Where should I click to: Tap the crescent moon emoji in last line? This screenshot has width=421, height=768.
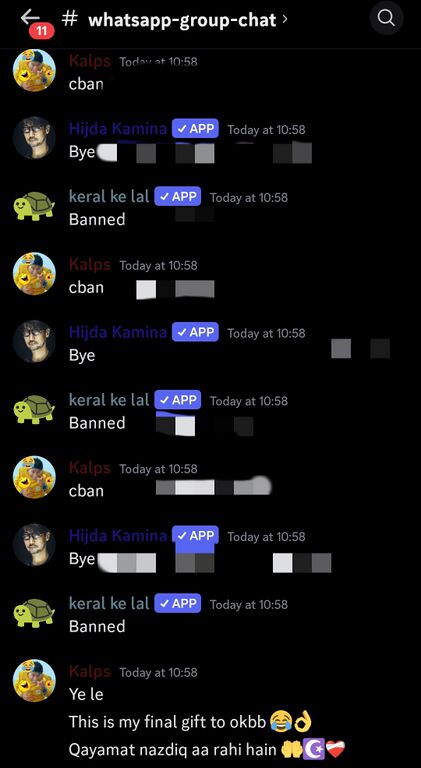(x=314, y=749)
